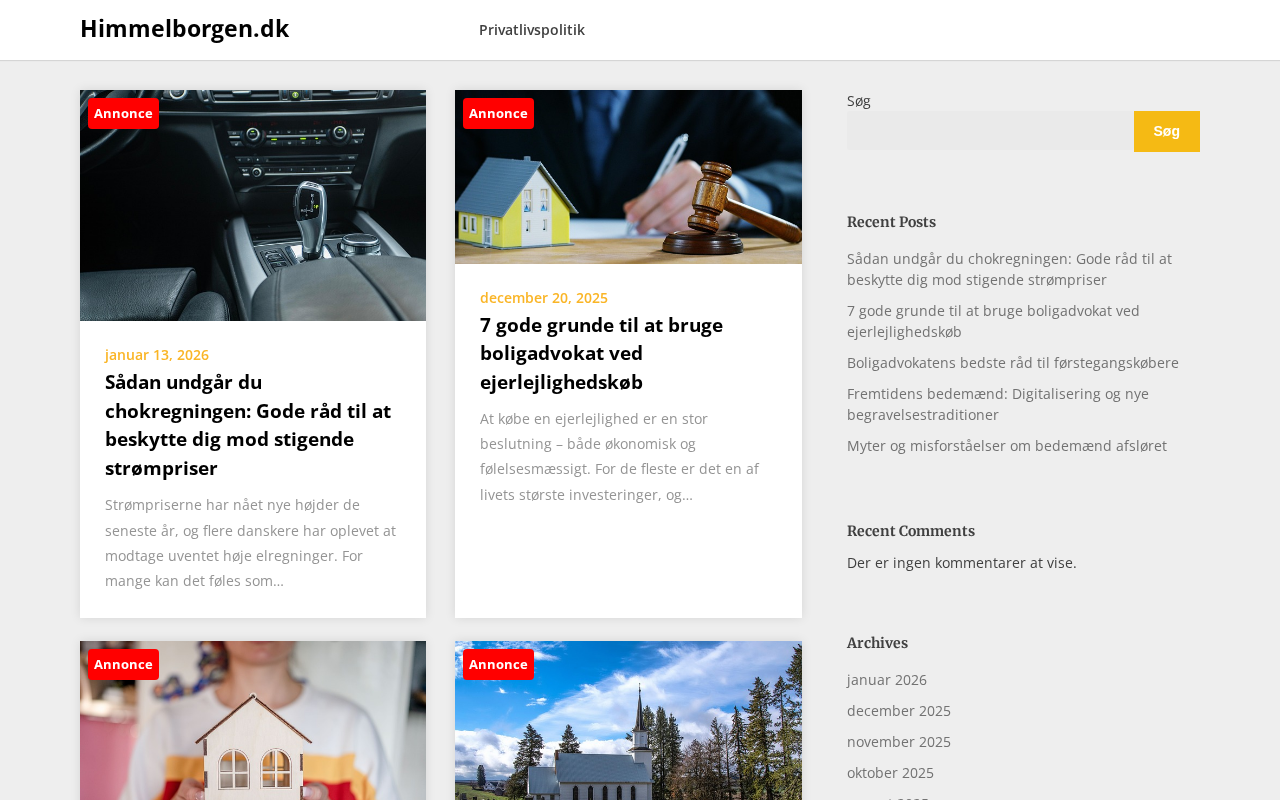Open recent post Boligadvokatens bedste råd til førstegangskøbere
Viewport: 1280px width, 800px height.
pos(1013,363)
